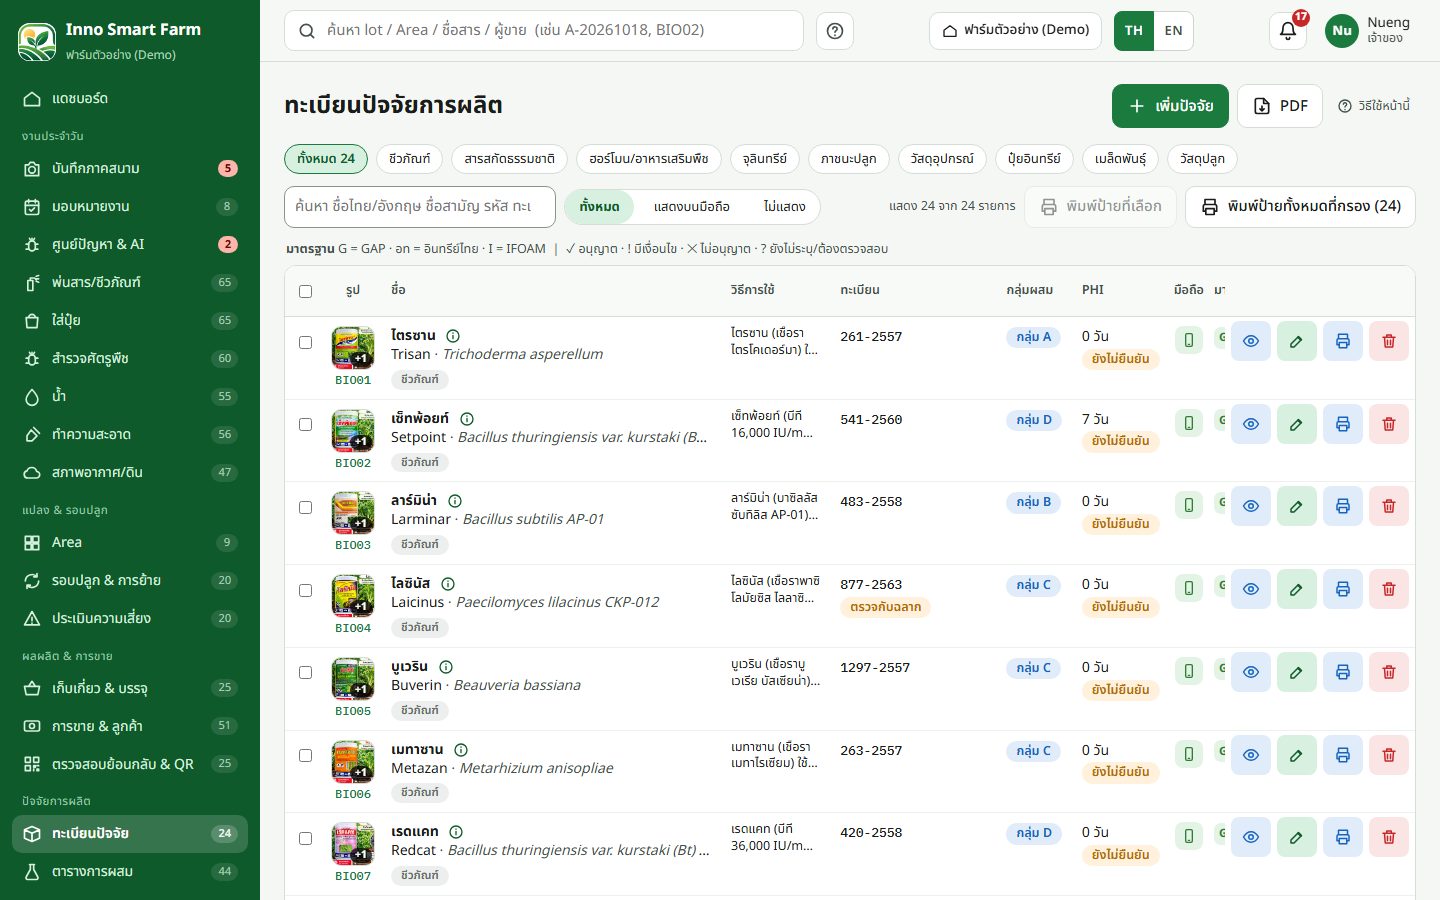
Task: Check the box for Setpoint BIO02 row
Action: [306, 424]
